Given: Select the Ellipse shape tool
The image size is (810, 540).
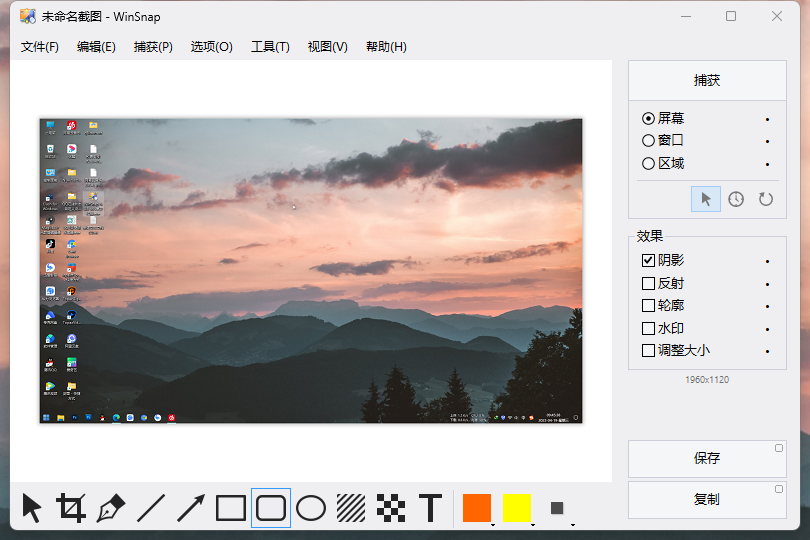Looking at the screenshot, I should [311, 508].
